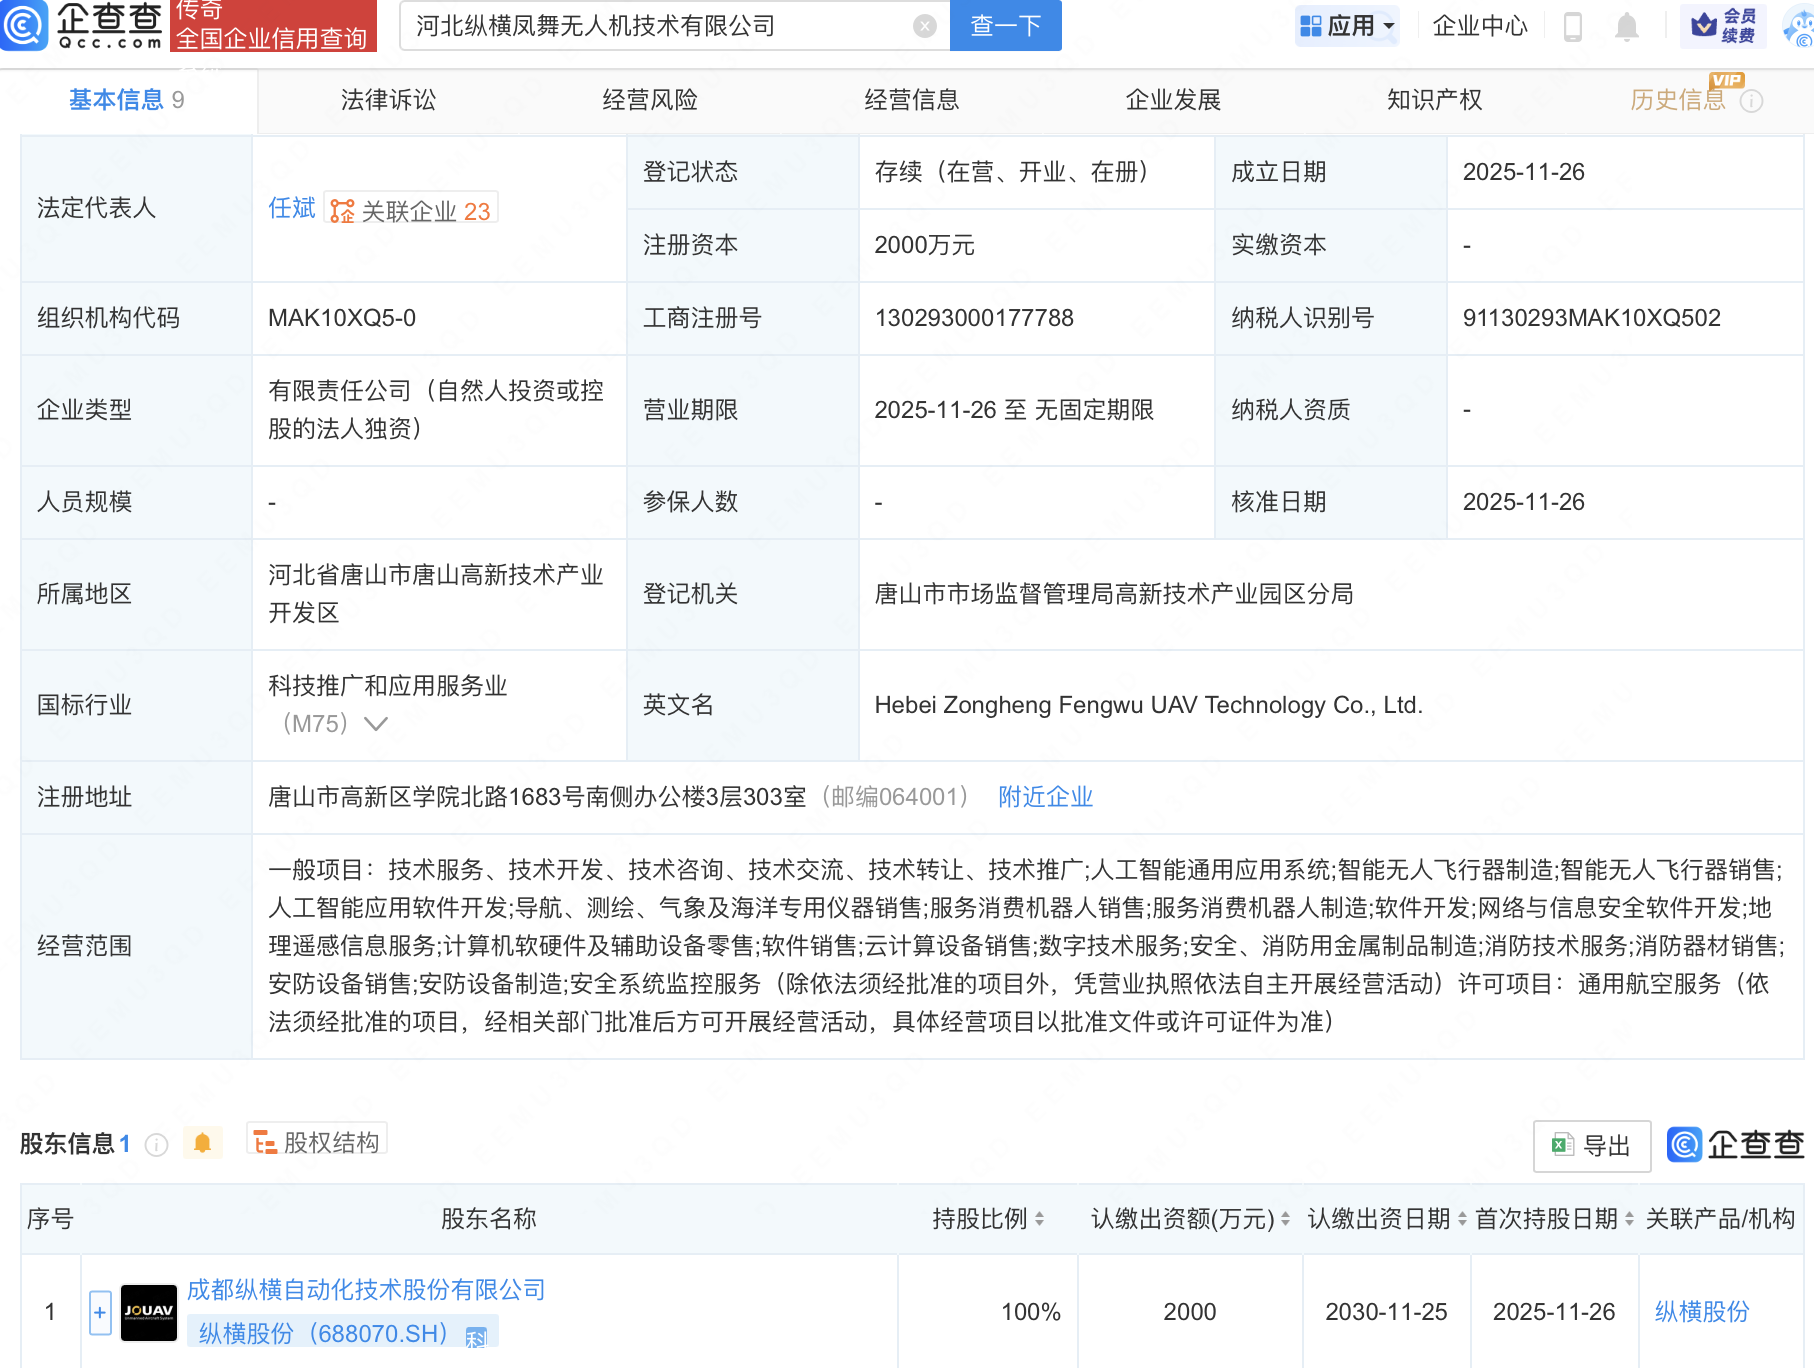Click the 附近企业 link
This screenshot has height=1368, width=1814.
[x=1045, y=797]
